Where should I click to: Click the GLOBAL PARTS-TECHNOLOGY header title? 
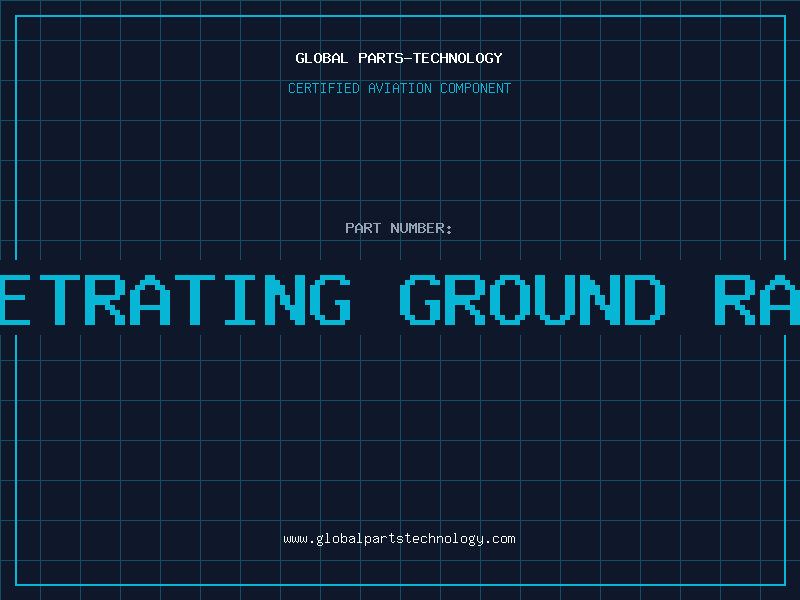coord(399,58)
